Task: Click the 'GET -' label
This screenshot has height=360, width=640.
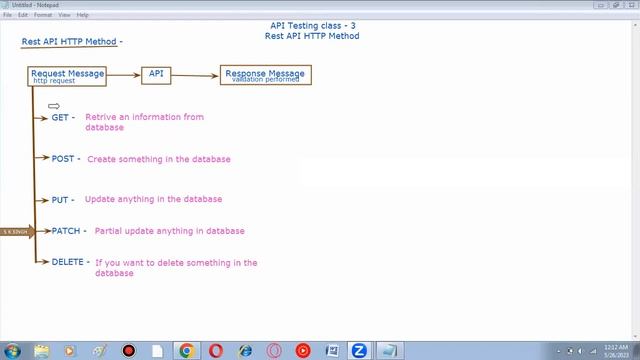Action: click(63, 118)
